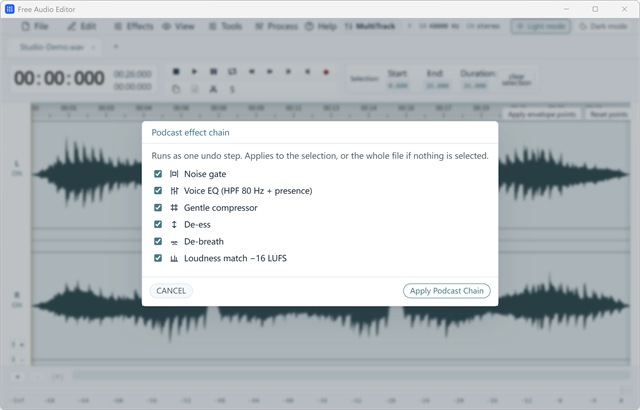Screen dimensions: 640x410
Task: Click the Loudness match bars icon
Action: point(174,258)
